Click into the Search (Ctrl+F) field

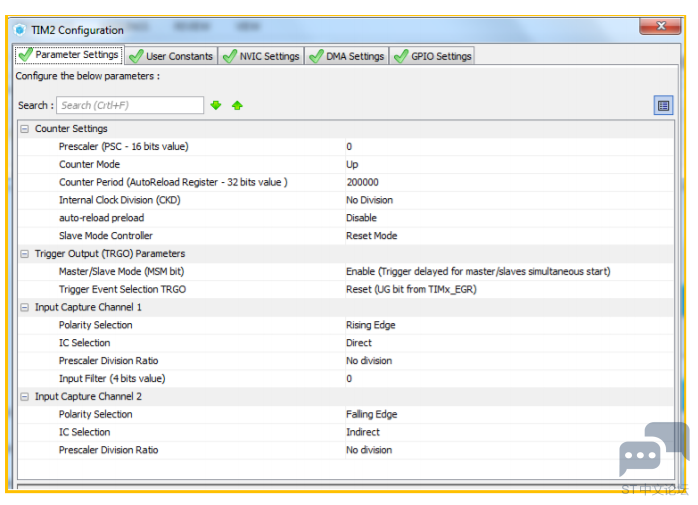130,106
